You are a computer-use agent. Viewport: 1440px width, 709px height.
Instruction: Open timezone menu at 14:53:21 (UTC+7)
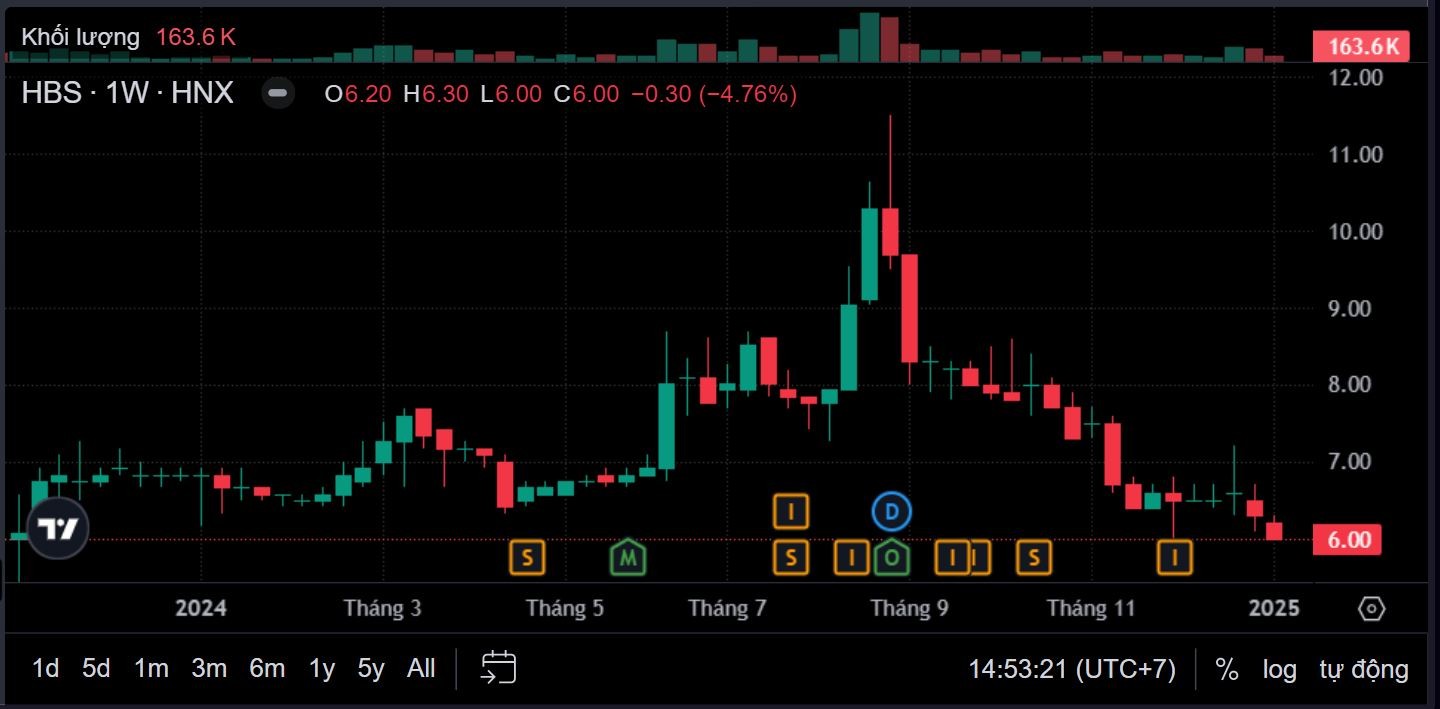point(1072,668)
